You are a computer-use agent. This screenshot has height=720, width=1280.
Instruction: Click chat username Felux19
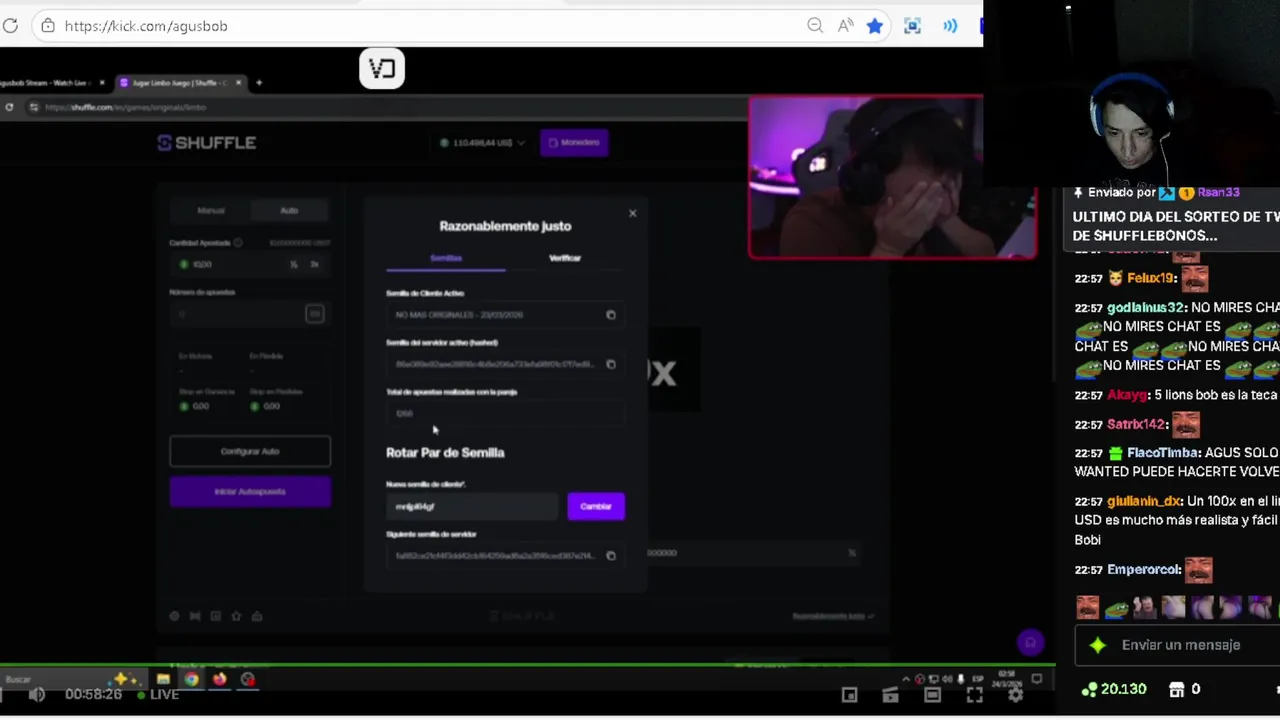point(1150,278)
